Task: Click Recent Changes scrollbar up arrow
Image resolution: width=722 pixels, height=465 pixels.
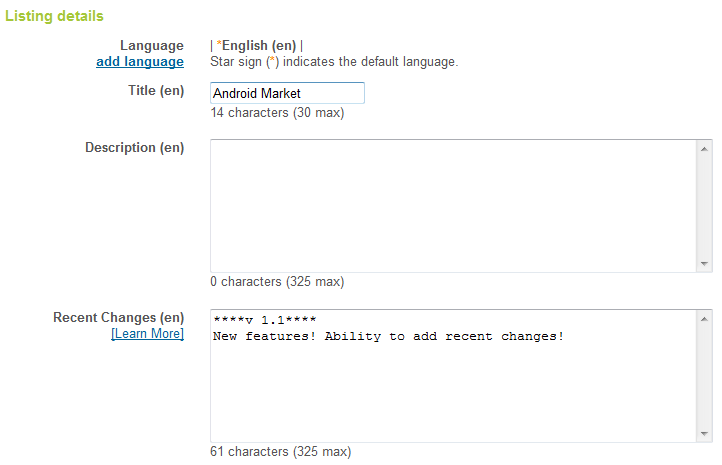Action: (x=704, y=319)
